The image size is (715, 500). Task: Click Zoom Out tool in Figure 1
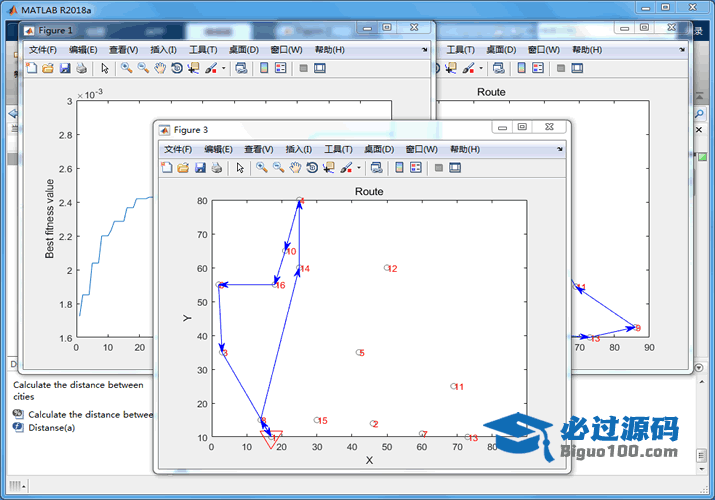143,68
